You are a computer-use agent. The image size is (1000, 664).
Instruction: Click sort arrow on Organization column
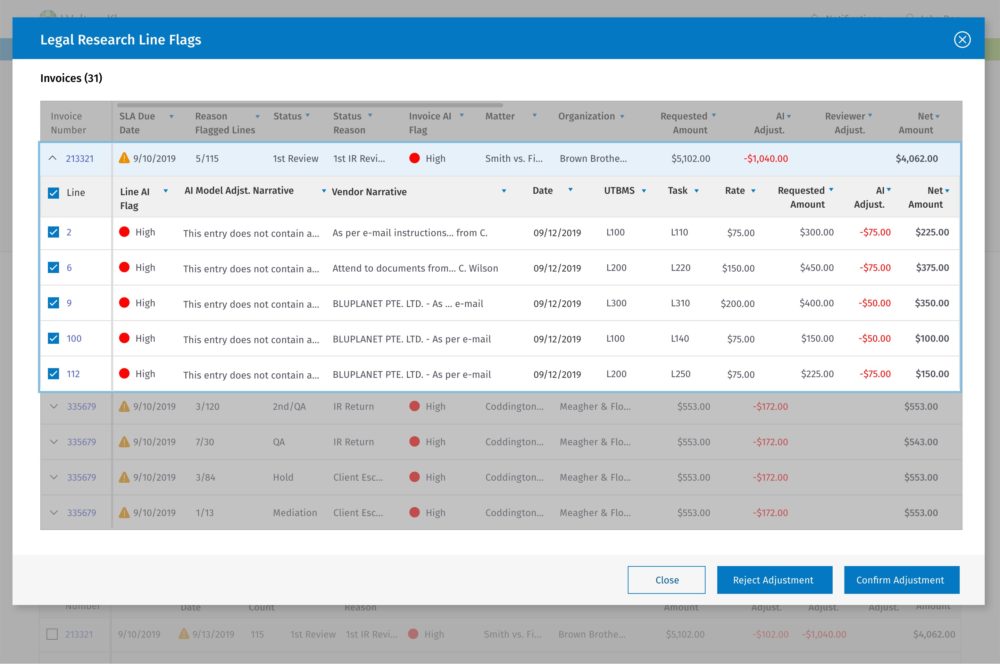(622, 117)
